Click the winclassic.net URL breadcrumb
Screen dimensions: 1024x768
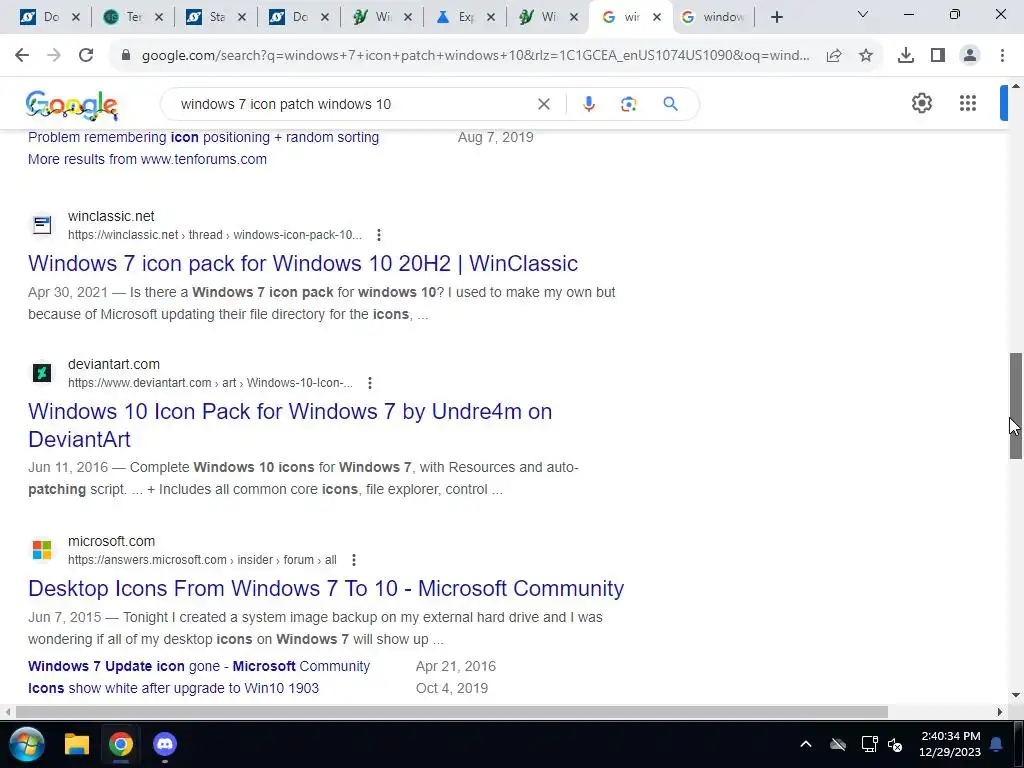[x=215, y=235]
